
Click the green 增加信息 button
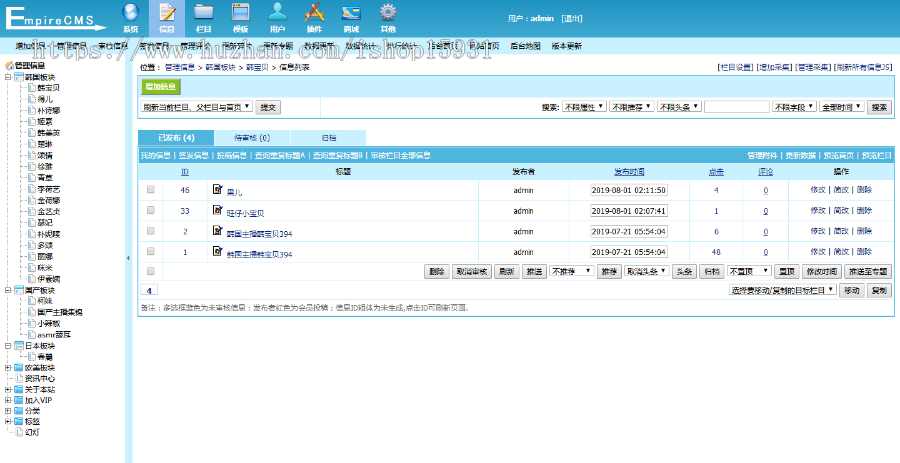coord(161,87)
